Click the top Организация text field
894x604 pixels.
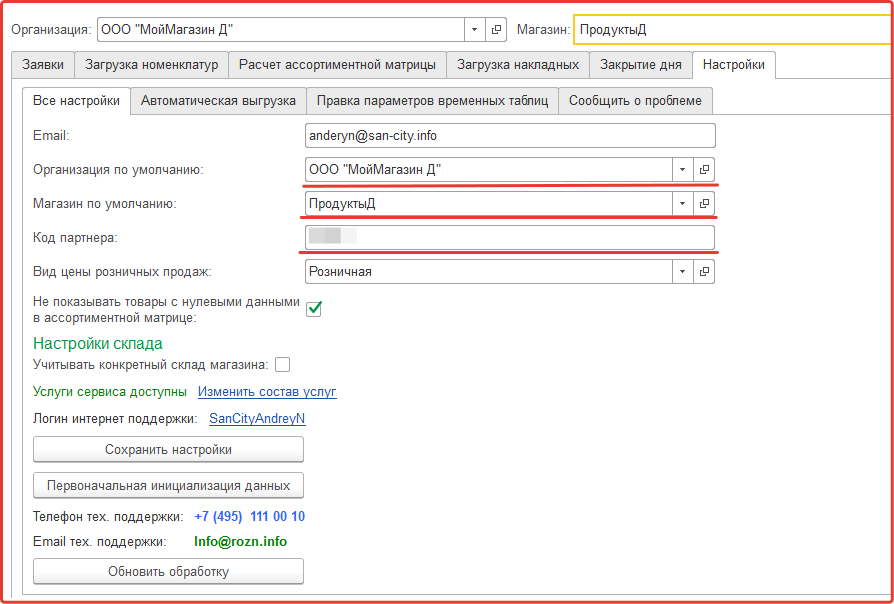pyautogui.click(x=281, y=30)
